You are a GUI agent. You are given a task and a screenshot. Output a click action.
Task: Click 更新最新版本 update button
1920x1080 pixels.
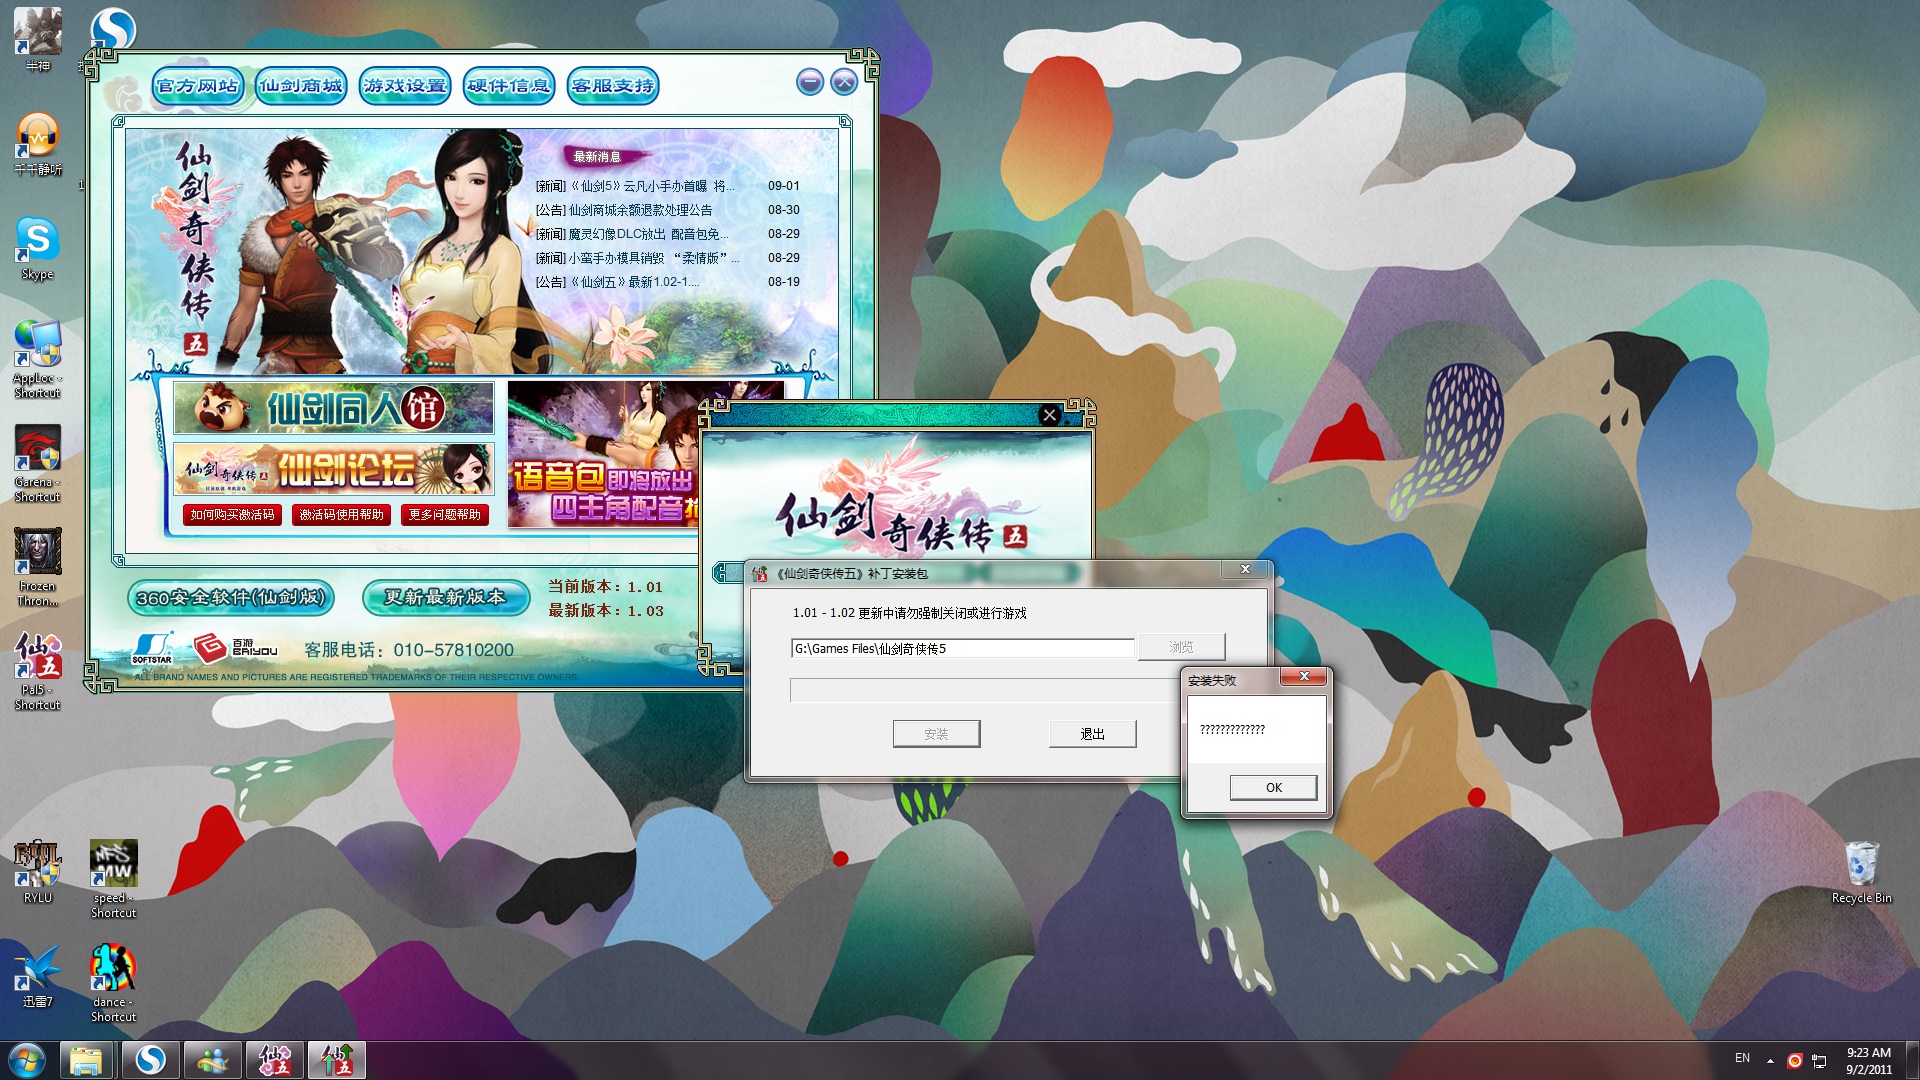pyautogui.click(x=446, y=597)
